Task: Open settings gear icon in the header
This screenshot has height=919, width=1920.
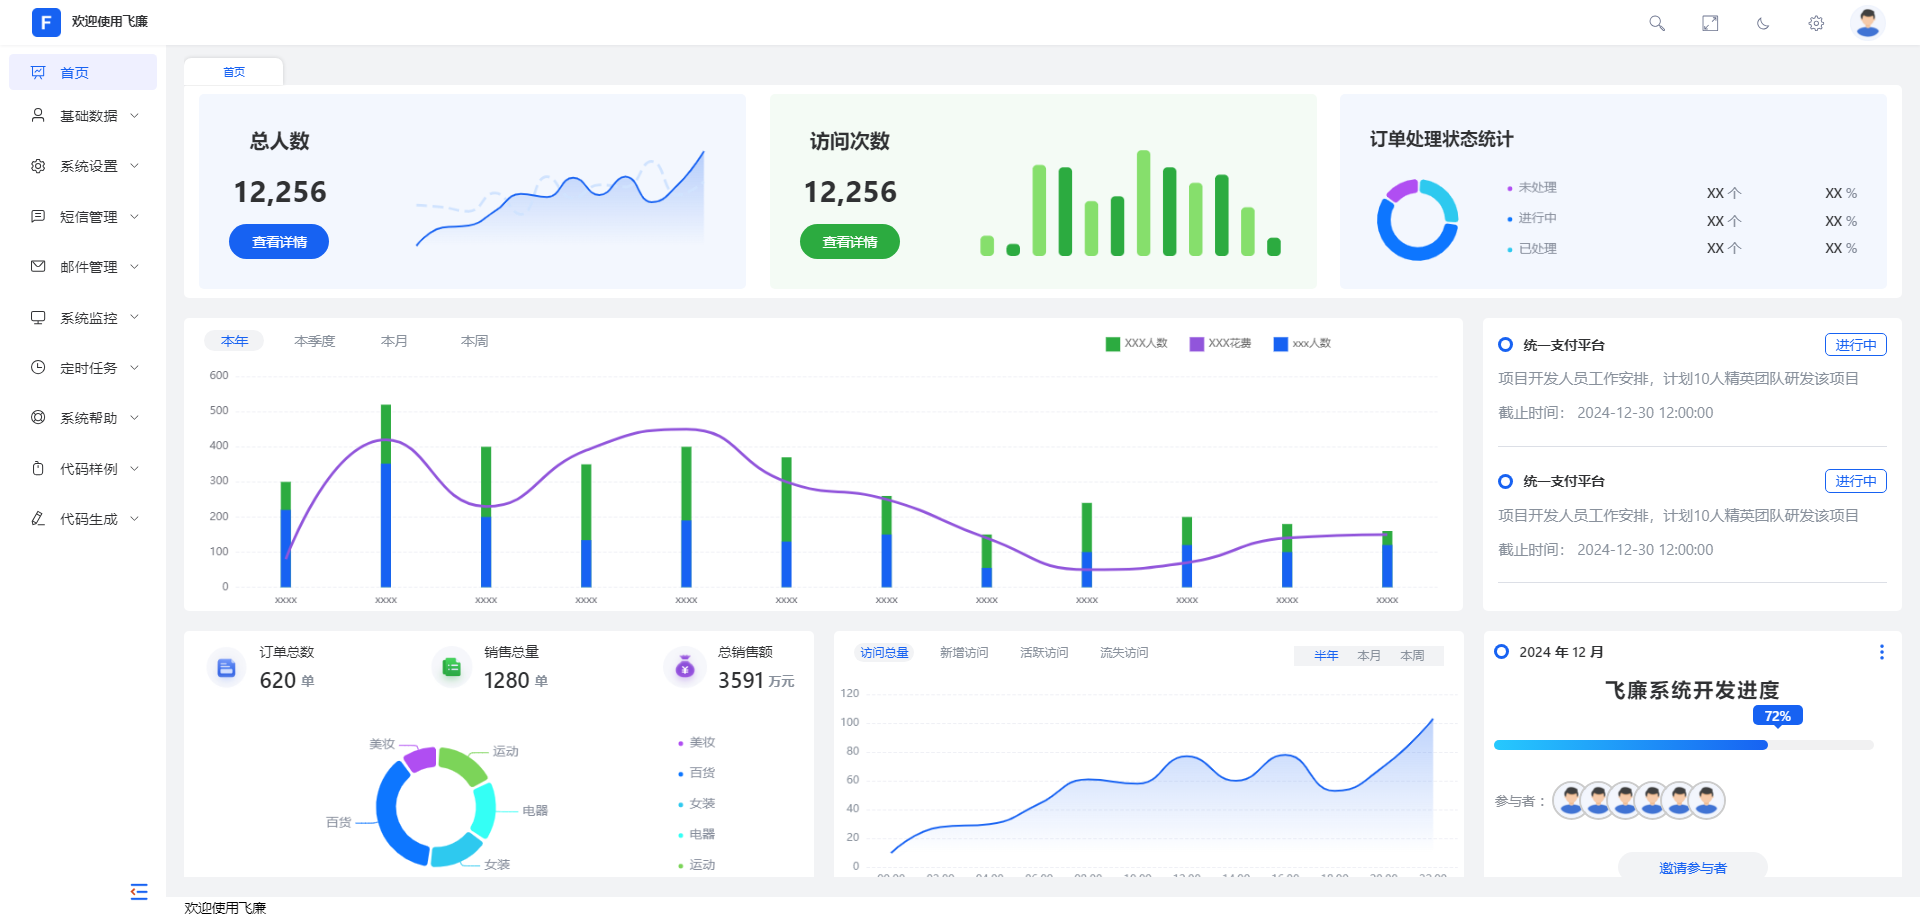Action: coord(1816,23)
